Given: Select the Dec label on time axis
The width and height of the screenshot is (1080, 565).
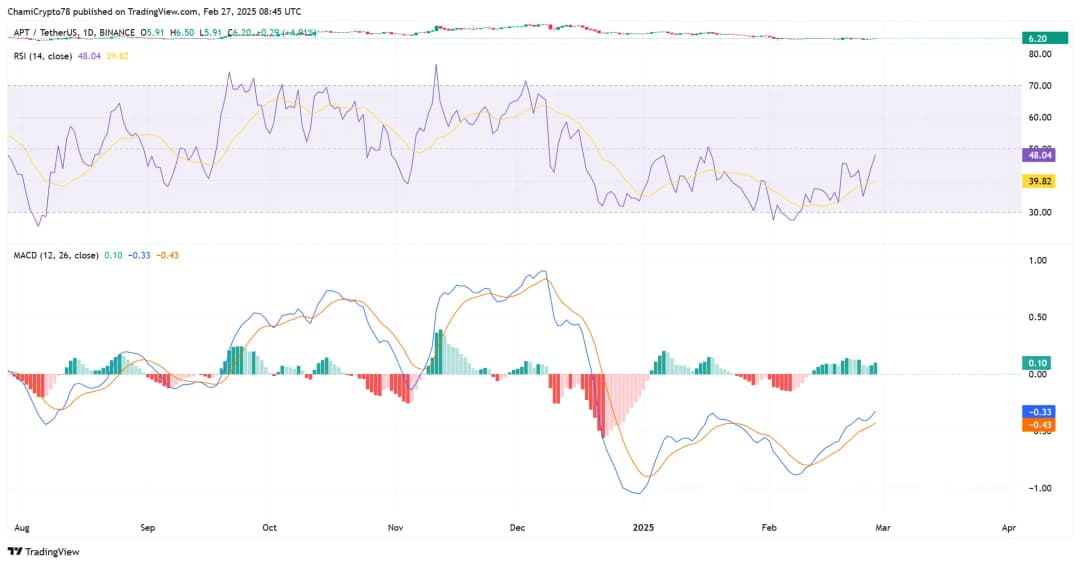Looking at the screenshot, I should click(x=517, y=525).
